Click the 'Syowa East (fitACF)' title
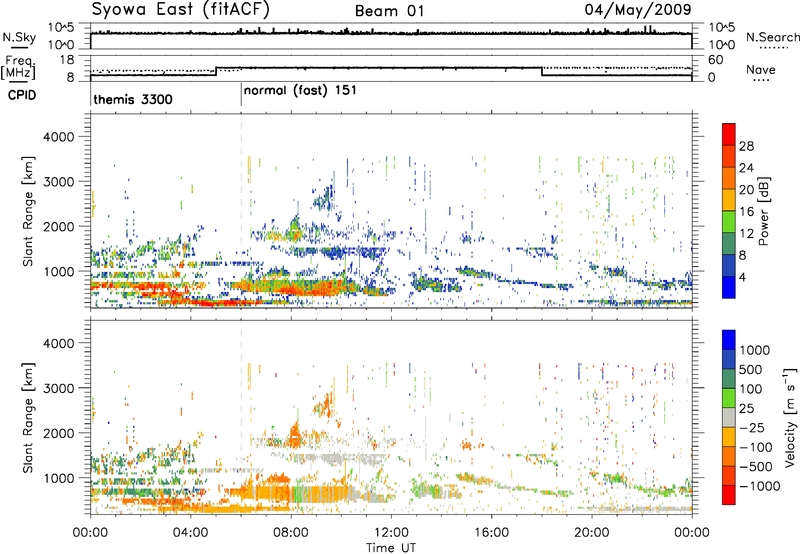Image resolution: width=800 pixels, height=554 pixels. tap(181, 9)
